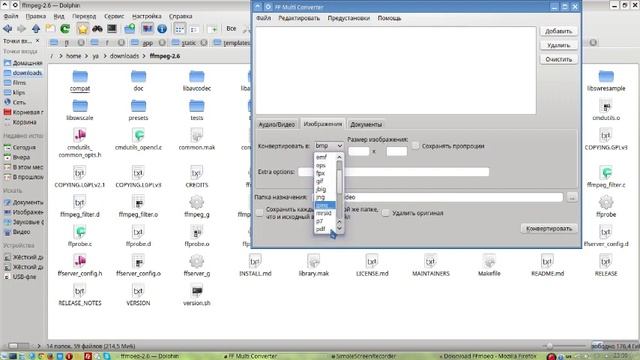Viewport: 640px width, 360px height.
Task: Select cmdutils_common_opts.h file icon
Action: tap(80, 135)
